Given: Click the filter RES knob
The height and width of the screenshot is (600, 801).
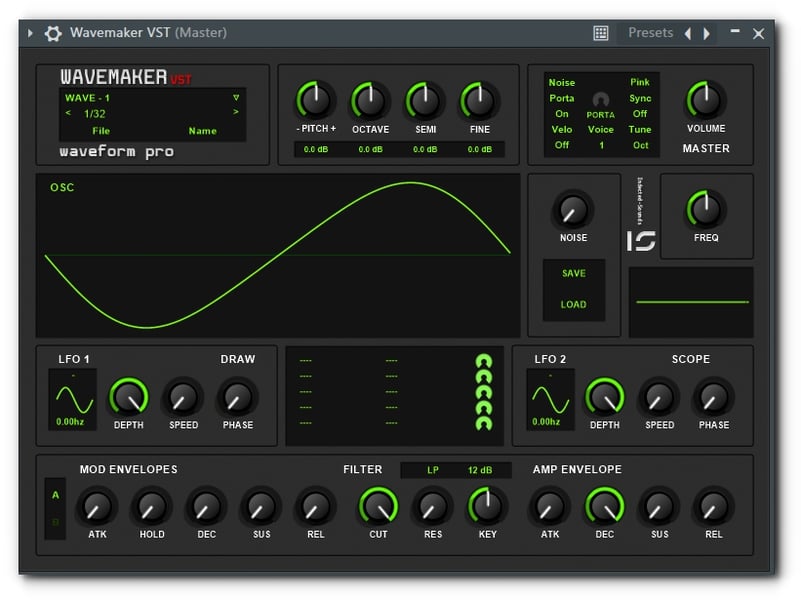Looking at the screenshot, I should (x=432, y=507).
